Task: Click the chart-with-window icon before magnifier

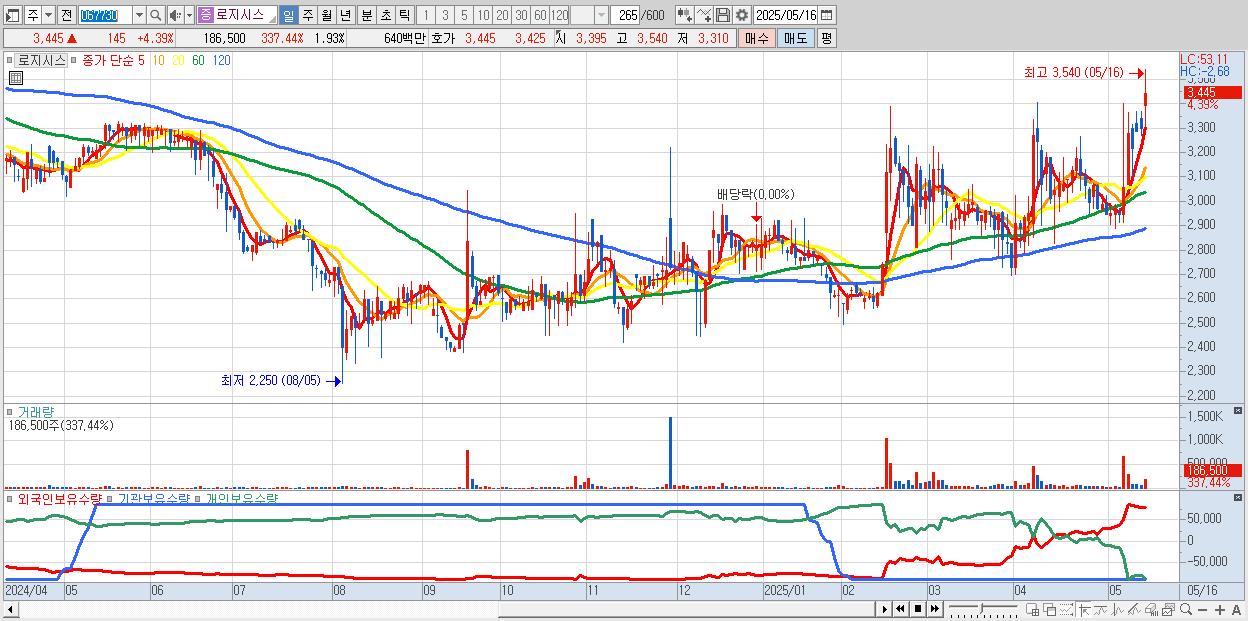Action: point(1168,609)
